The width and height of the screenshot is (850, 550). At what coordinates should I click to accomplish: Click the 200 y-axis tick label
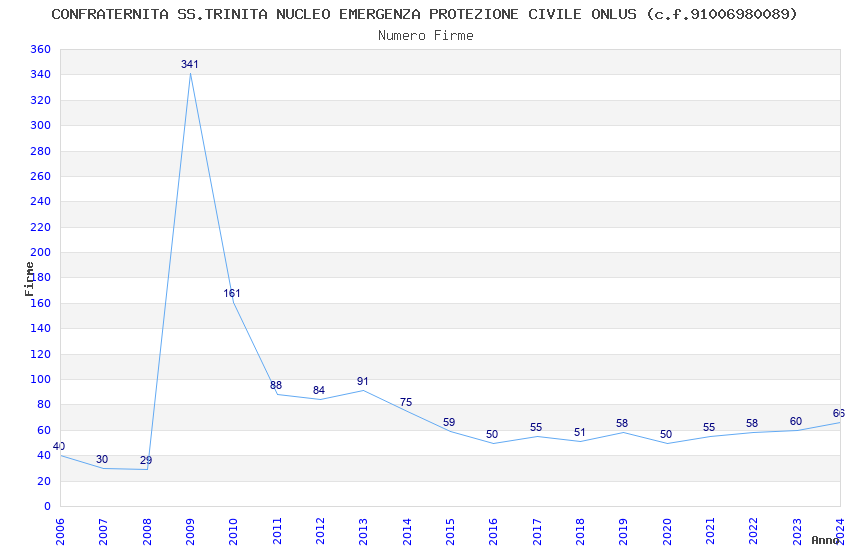[41, 253]
